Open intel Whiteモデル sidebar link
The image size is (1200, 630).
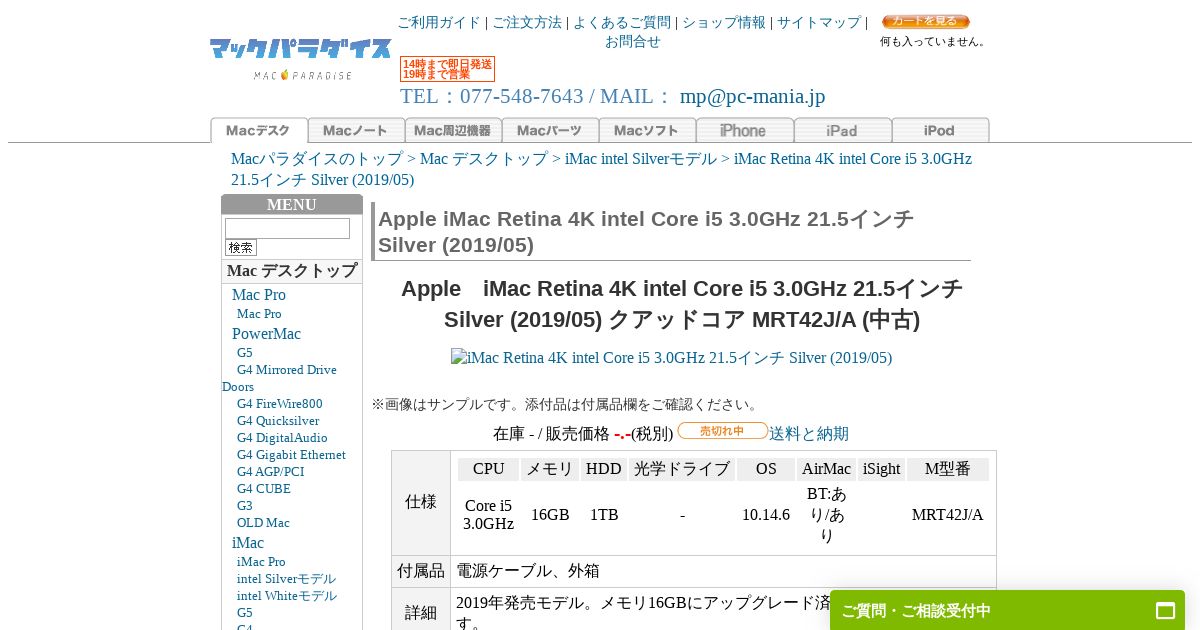click(287, 595)
